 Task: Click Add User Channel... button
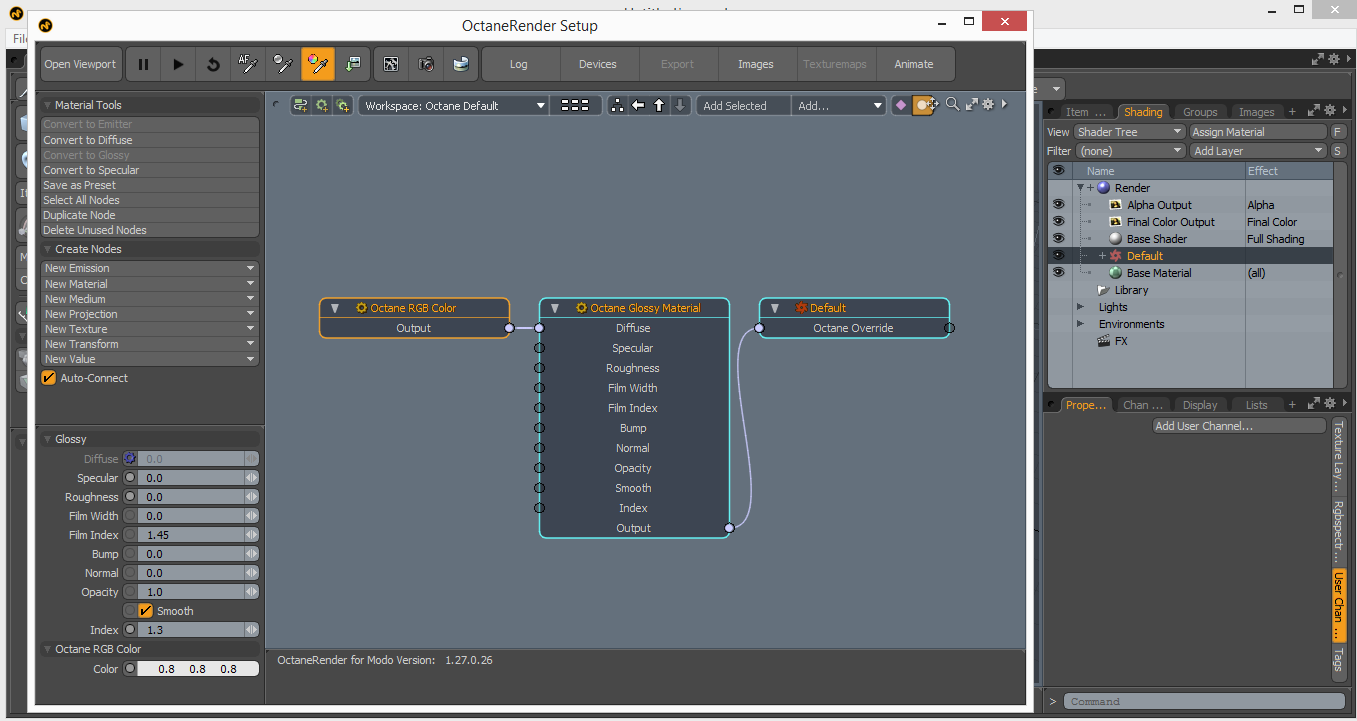coord(1239,426)
